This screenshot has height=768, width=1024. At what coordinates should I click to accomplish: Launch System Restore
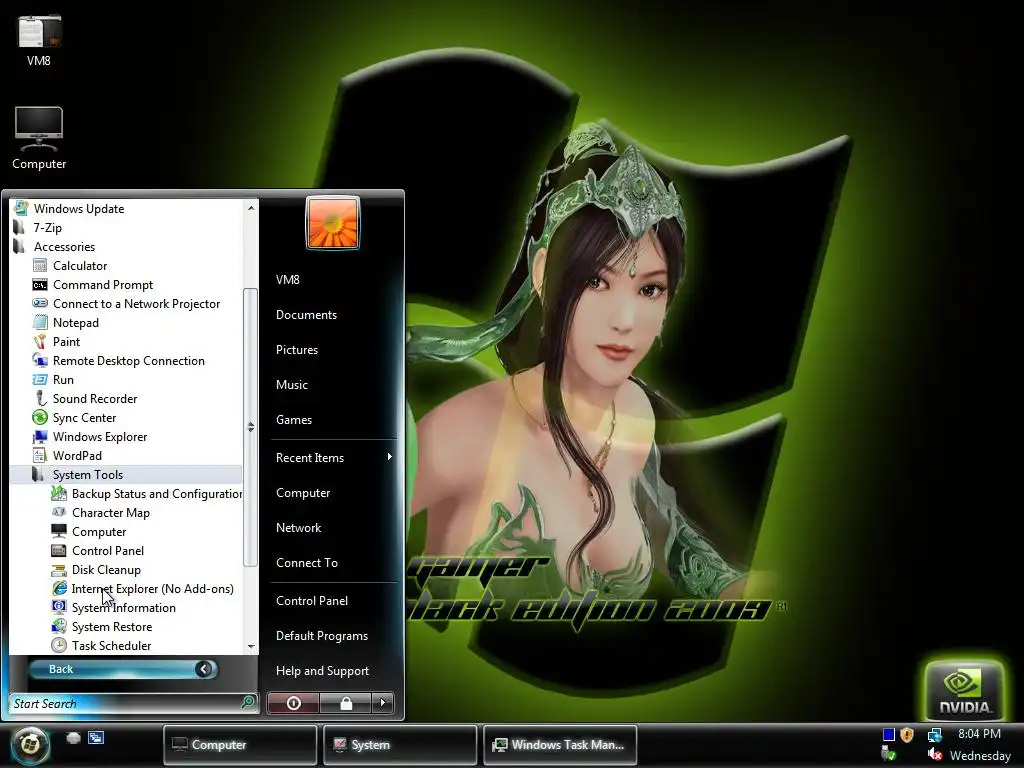[112, 626]
